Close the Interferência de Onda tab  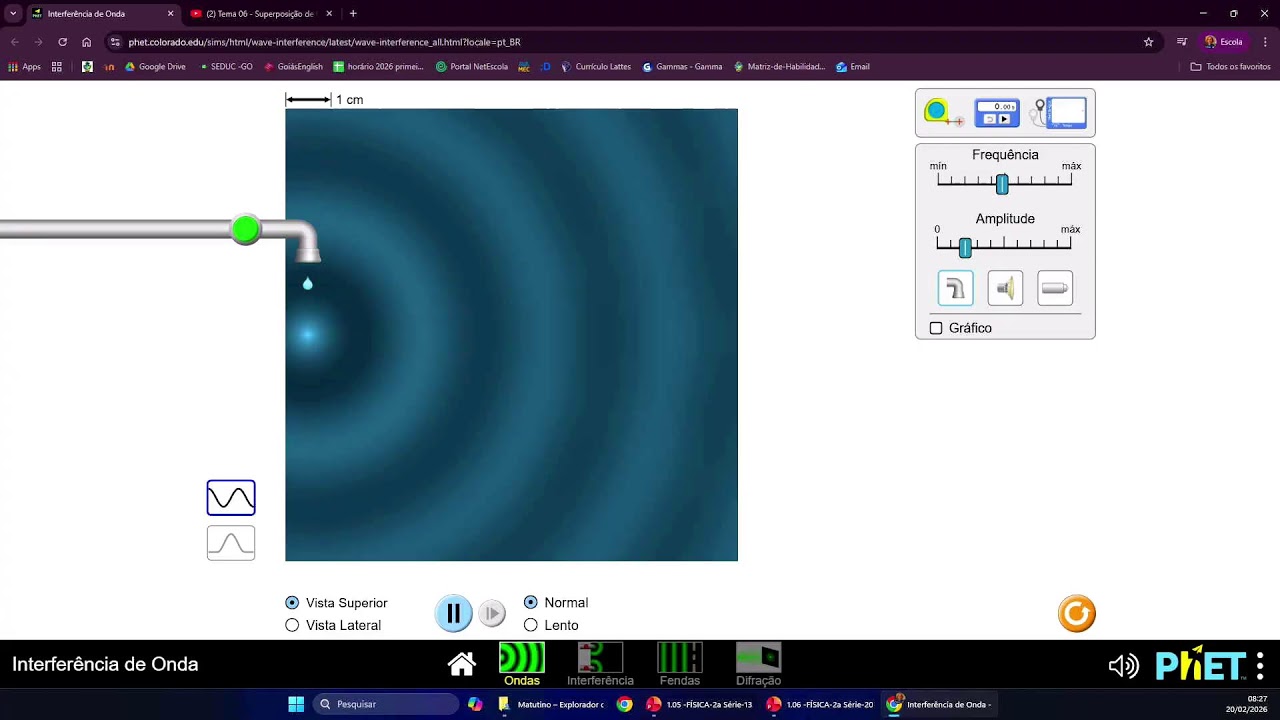(170, 14)
